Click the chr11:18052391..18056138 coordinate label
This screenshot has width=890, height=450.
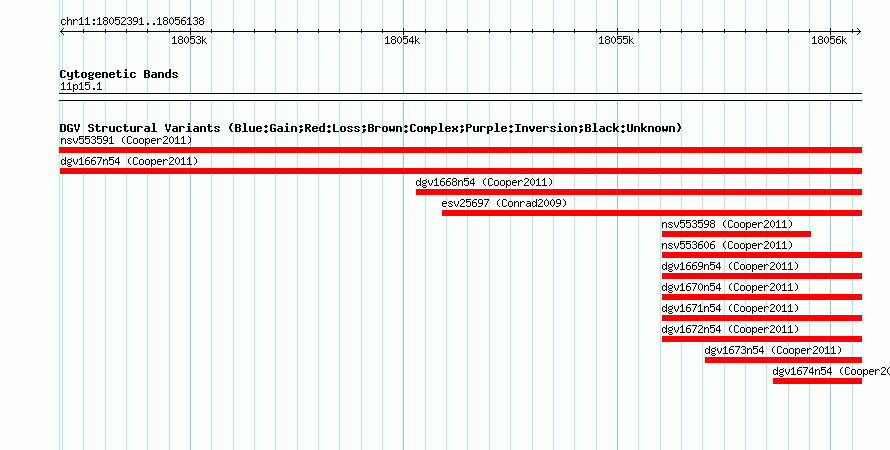(x=132, y=22)
